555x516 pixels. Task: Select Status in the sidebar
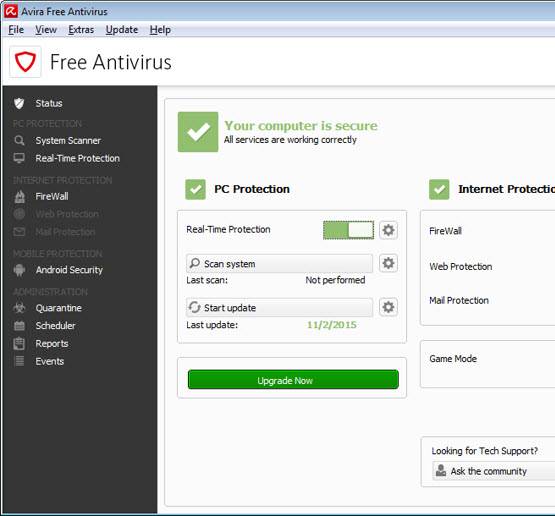49,103
